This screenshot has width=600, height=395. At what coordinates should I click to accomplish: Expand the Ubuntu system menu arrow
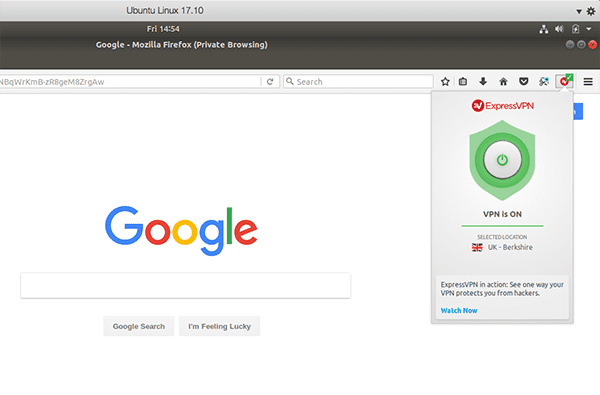tap(589, 29)
